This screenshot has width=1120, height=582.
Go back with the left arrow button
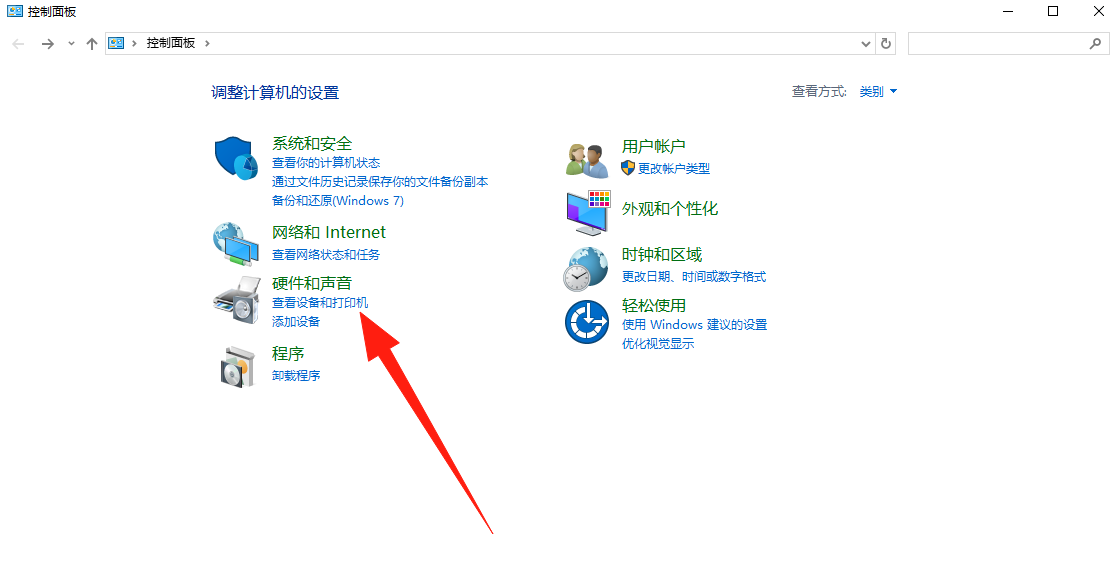(19, 44)
